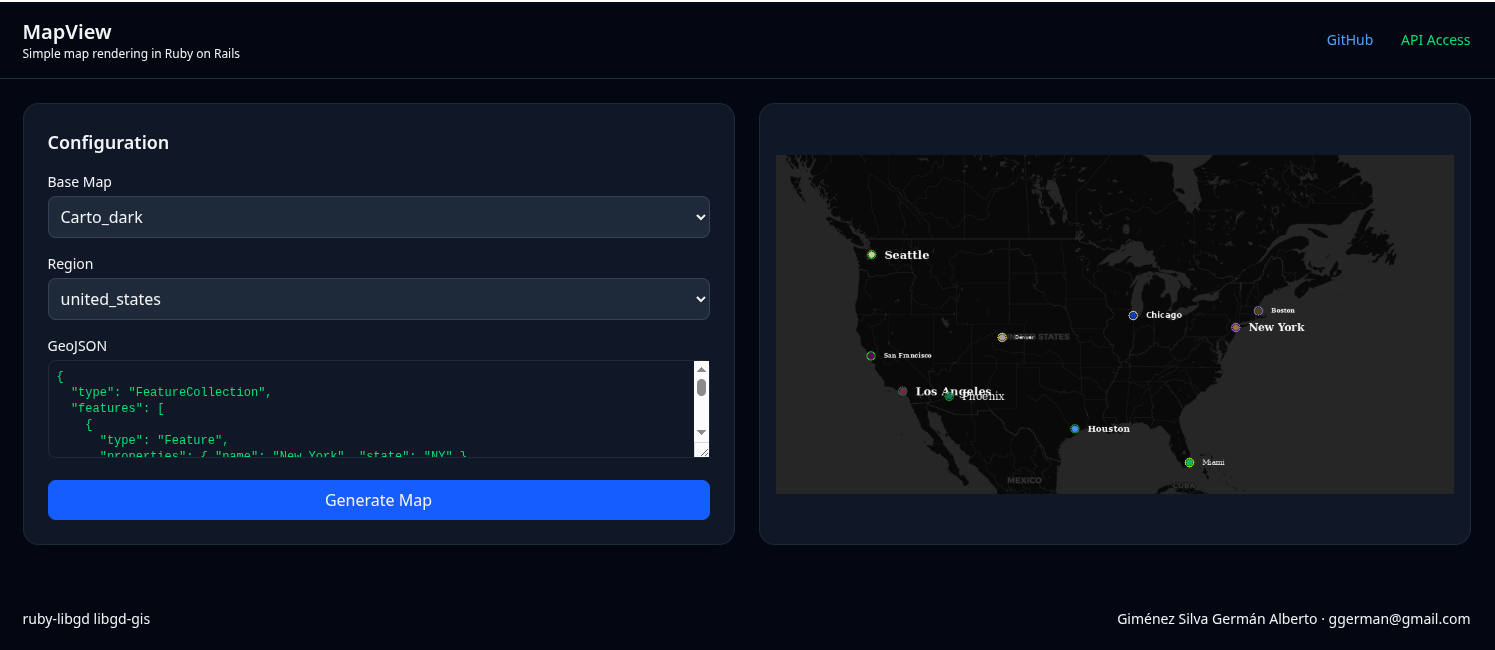The height and width of the screenshot is (650, 1495).
Task: Click the GeoJSON scrollbar up arrow
Action: point(701,369)
